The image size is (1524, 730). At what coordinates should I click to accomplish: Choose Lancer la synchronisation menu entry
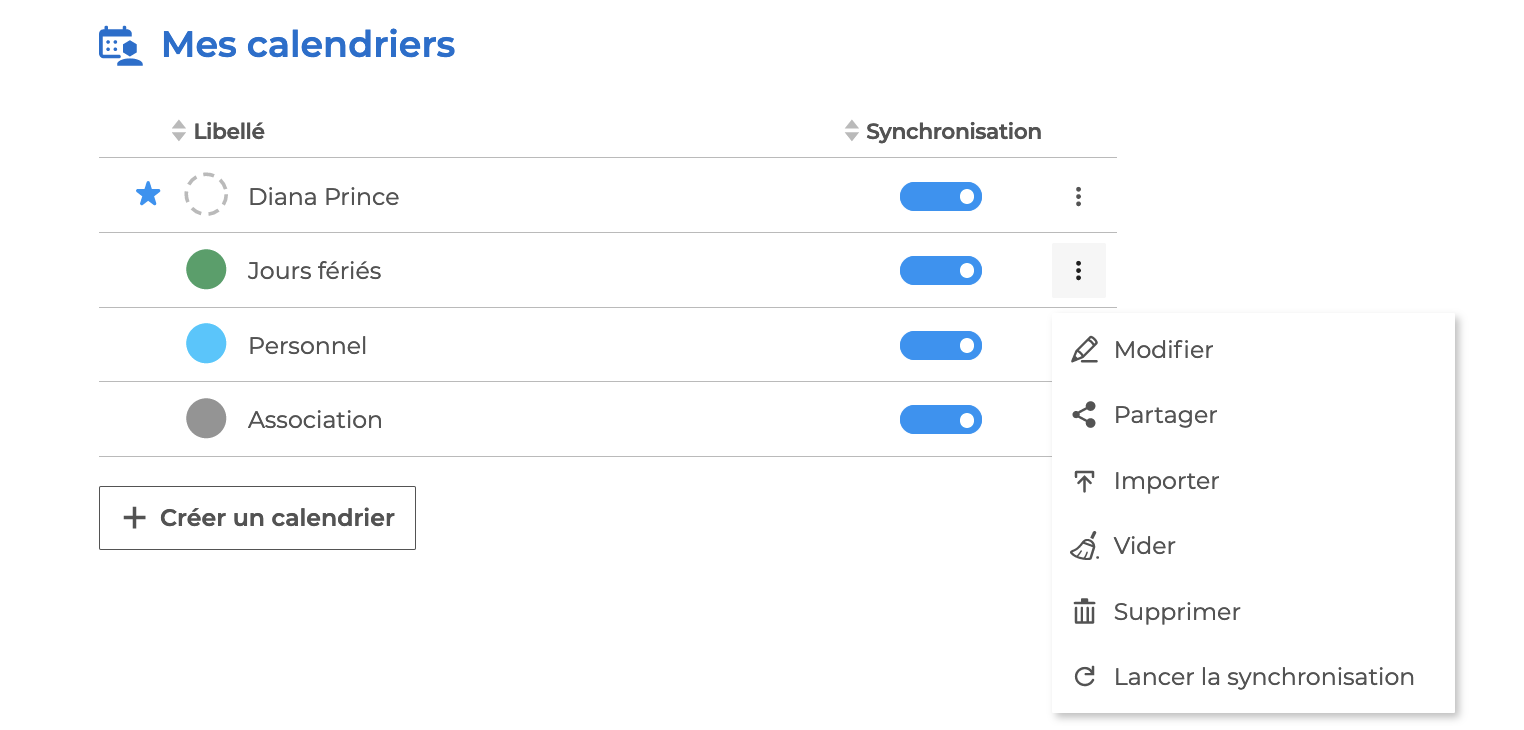pos(1263,677)
